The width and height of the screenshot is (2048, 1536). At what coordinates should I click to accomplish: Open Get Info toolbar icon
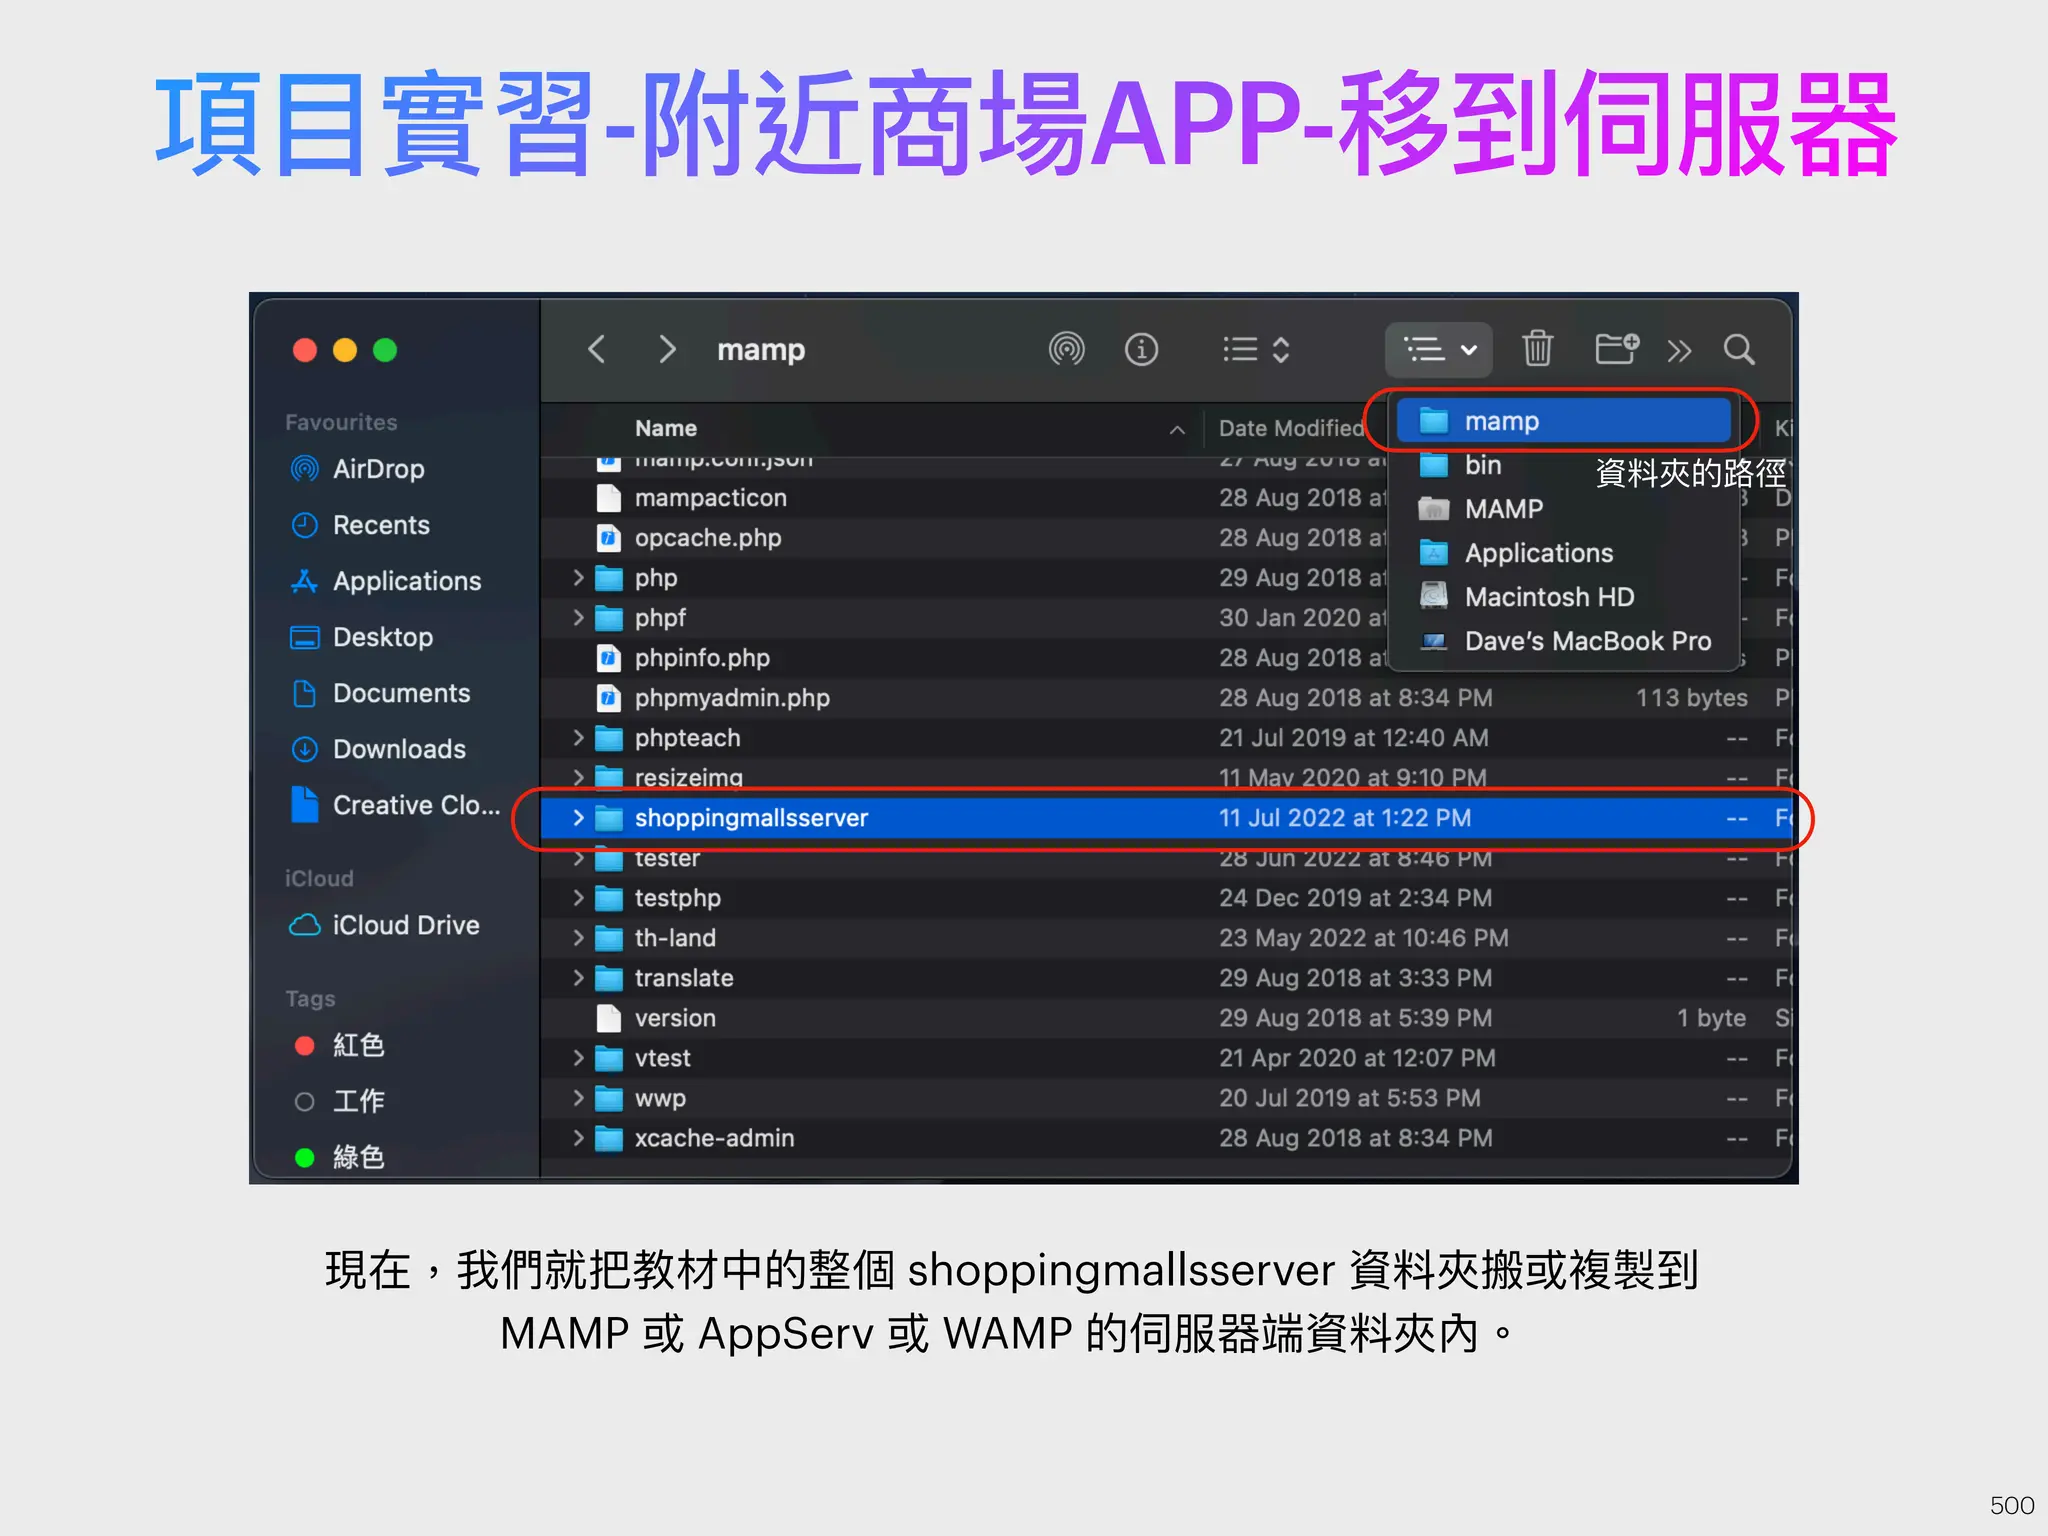[x=1141, y=349]
